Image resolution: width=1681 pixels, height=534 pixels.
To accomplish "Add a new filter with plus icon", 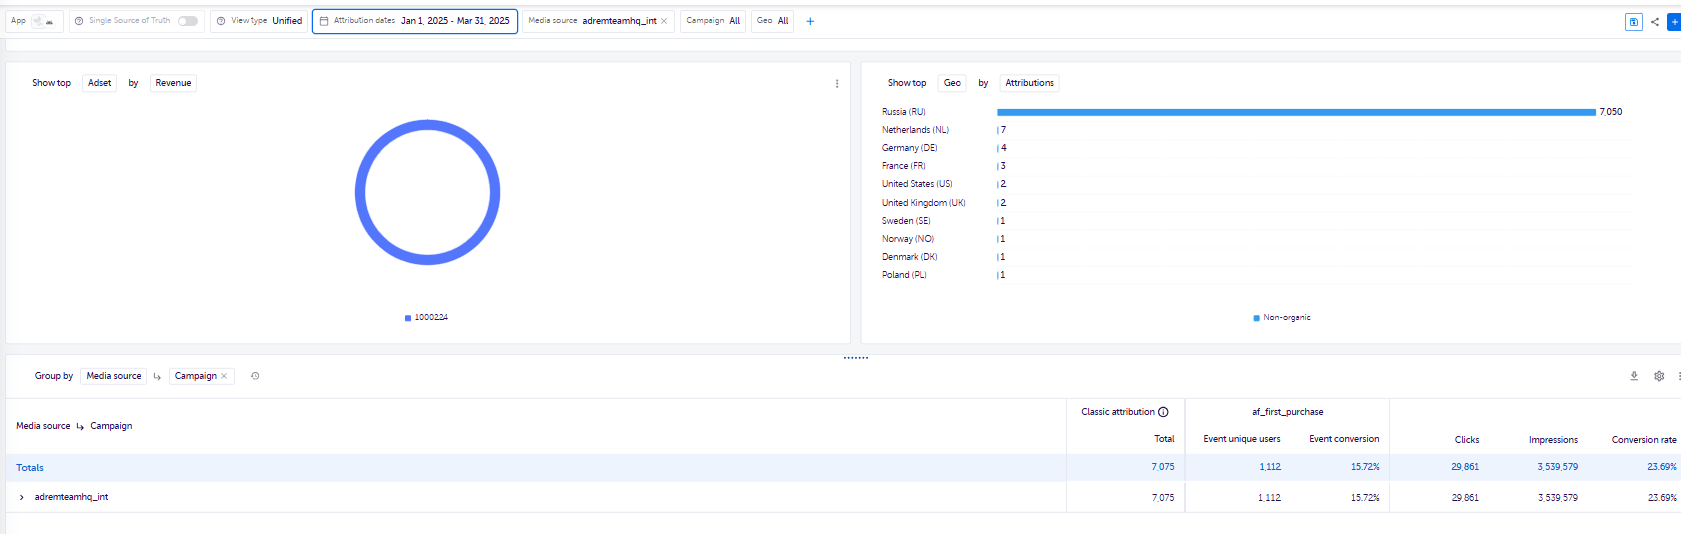I will [x=810, y=21].
